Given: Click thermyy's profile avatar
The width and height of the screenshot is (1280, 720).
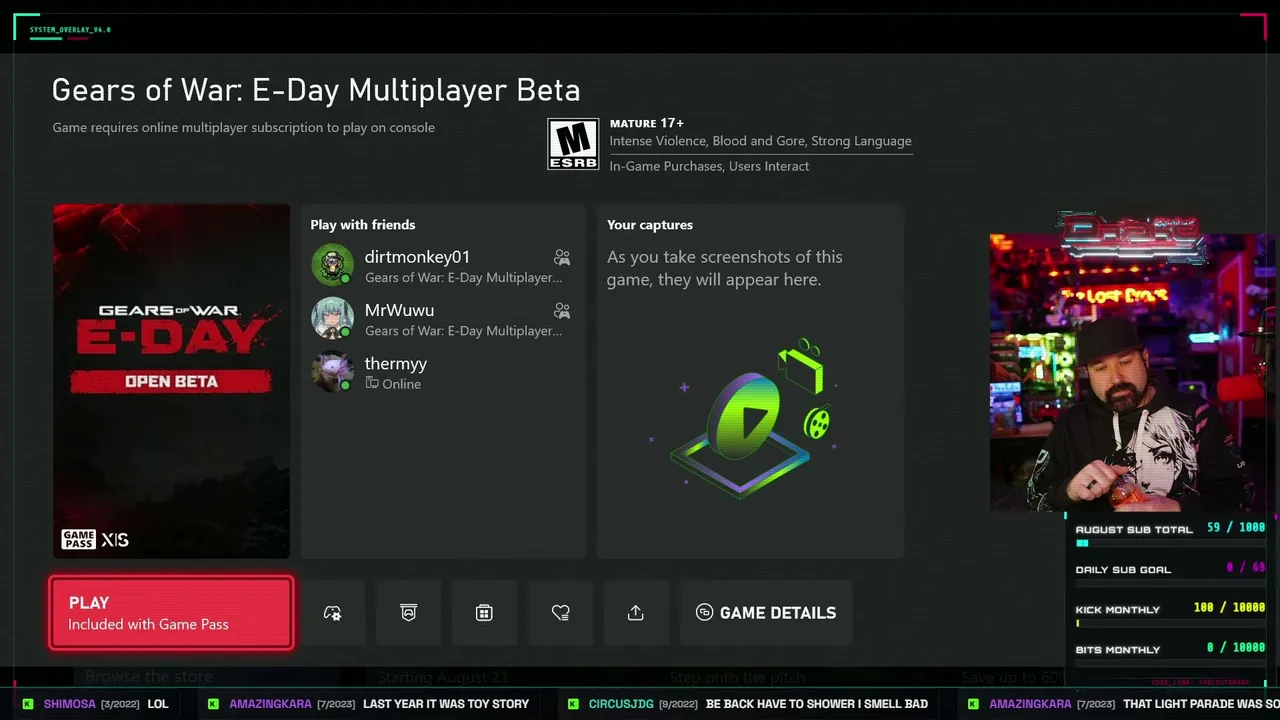Looking at the screenshot, I should (x=332, y=372).
